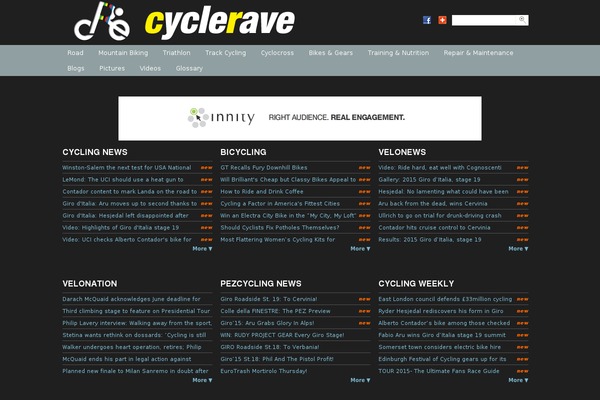This screenshot has height=400, width=600.
Task: Open PezCycling News section heading
Action: (x=261, y=284)
